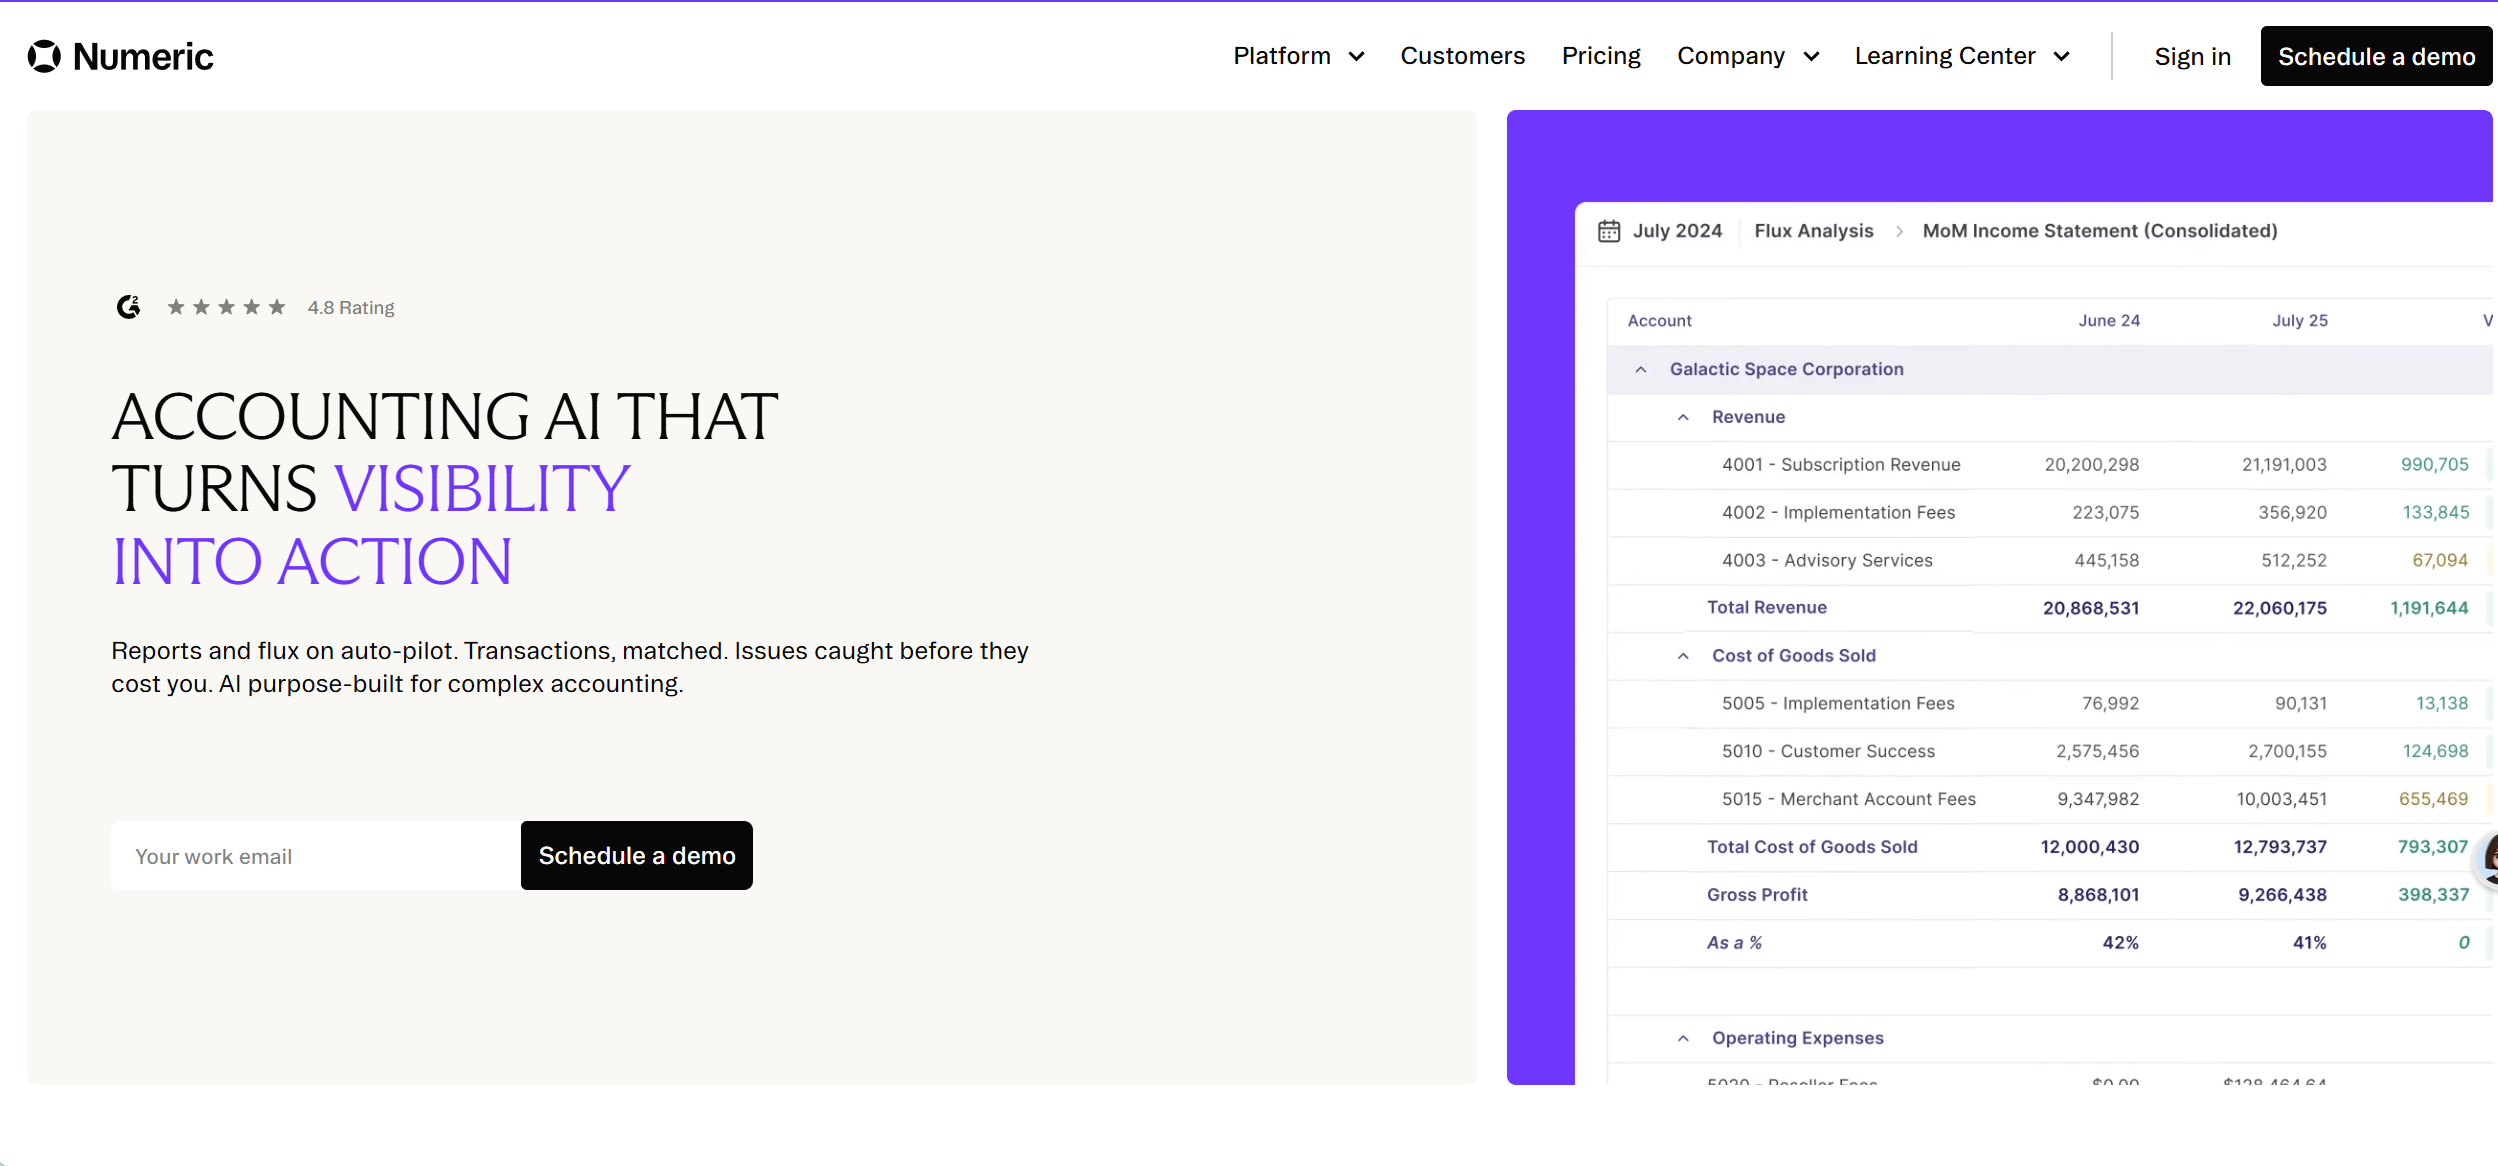2498x1166 pixels.
Task: Click the 9,266,438 gross profit value
Action: point(2282,895)
